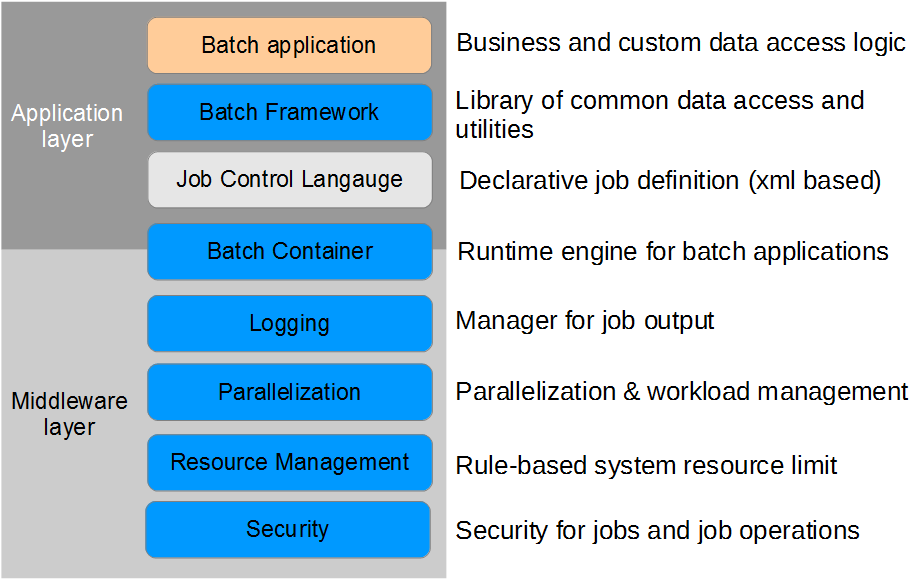The height and width of the screenshot is (581, 917).
Task: Click the Resource Management block
Action: coord(289,462)
